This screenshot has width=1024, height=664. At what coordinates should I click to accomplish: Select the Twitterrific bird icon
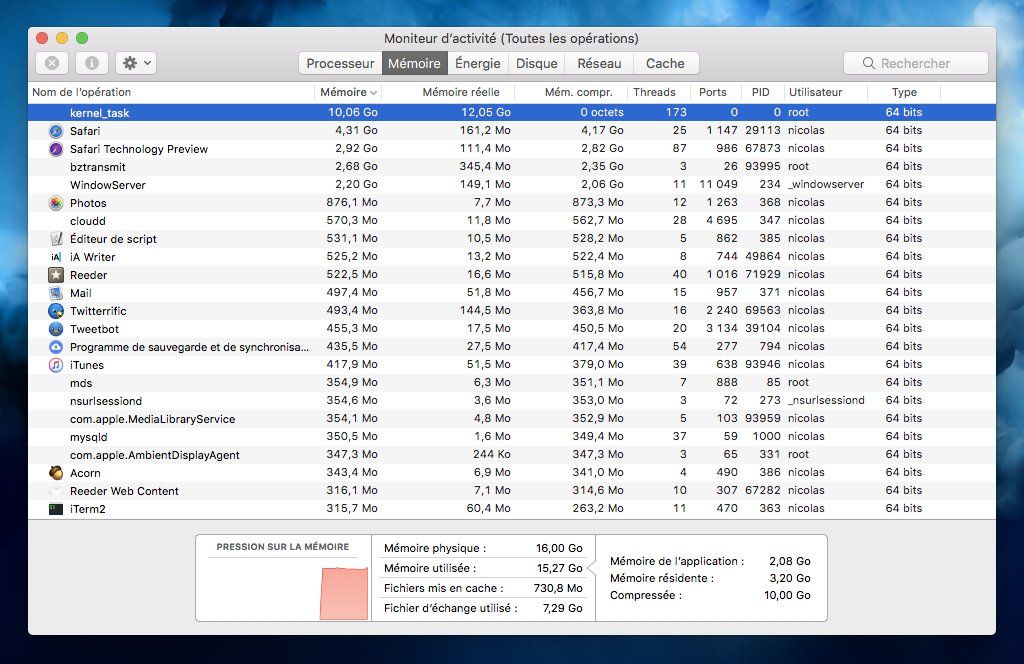(x=56, y=311)
